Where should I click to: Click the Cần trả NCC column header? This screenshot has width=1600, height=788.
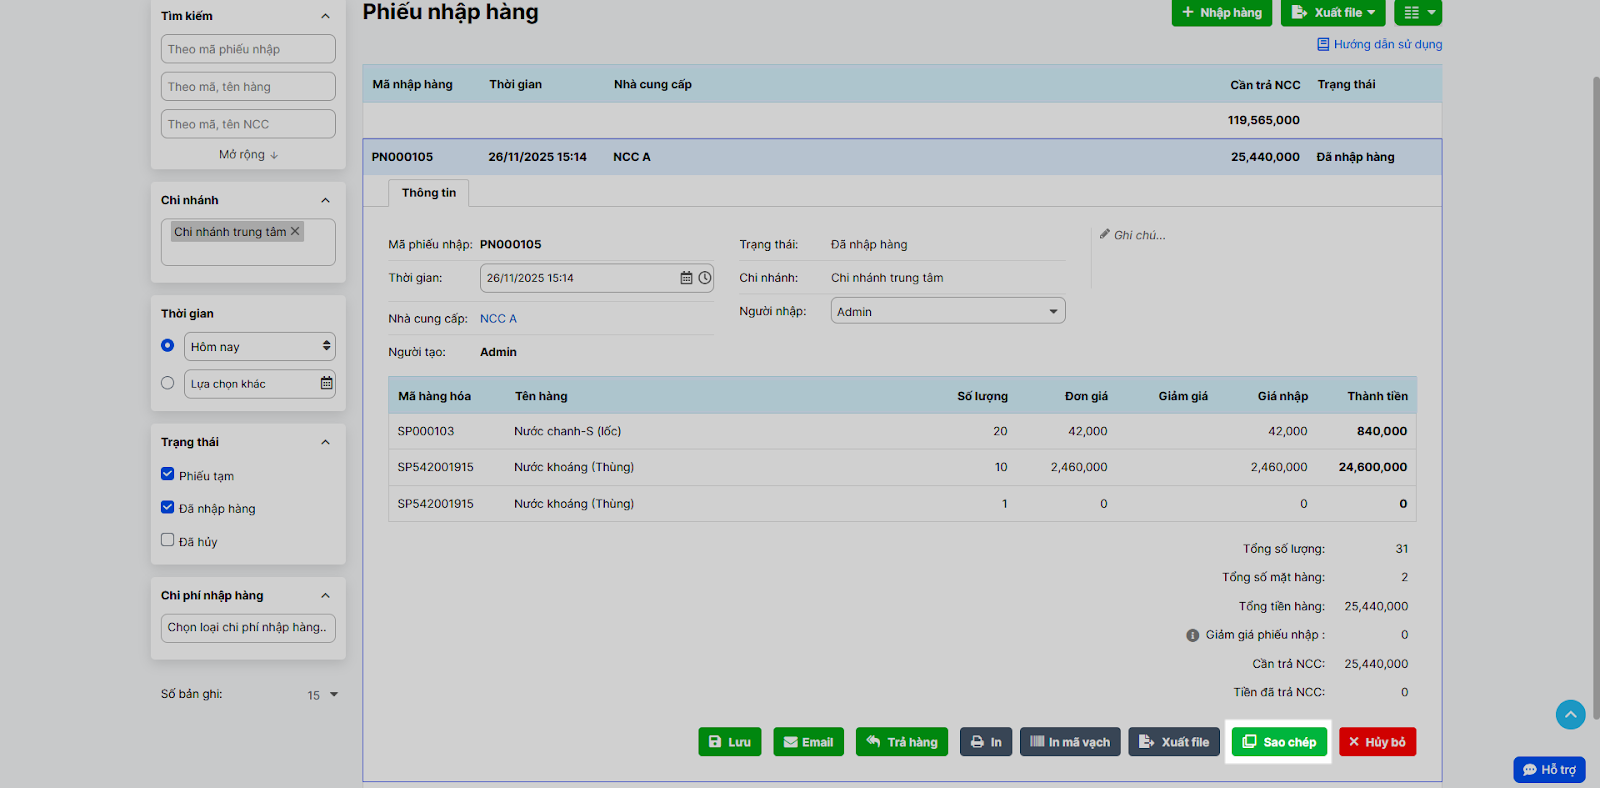pos(1265,85)
